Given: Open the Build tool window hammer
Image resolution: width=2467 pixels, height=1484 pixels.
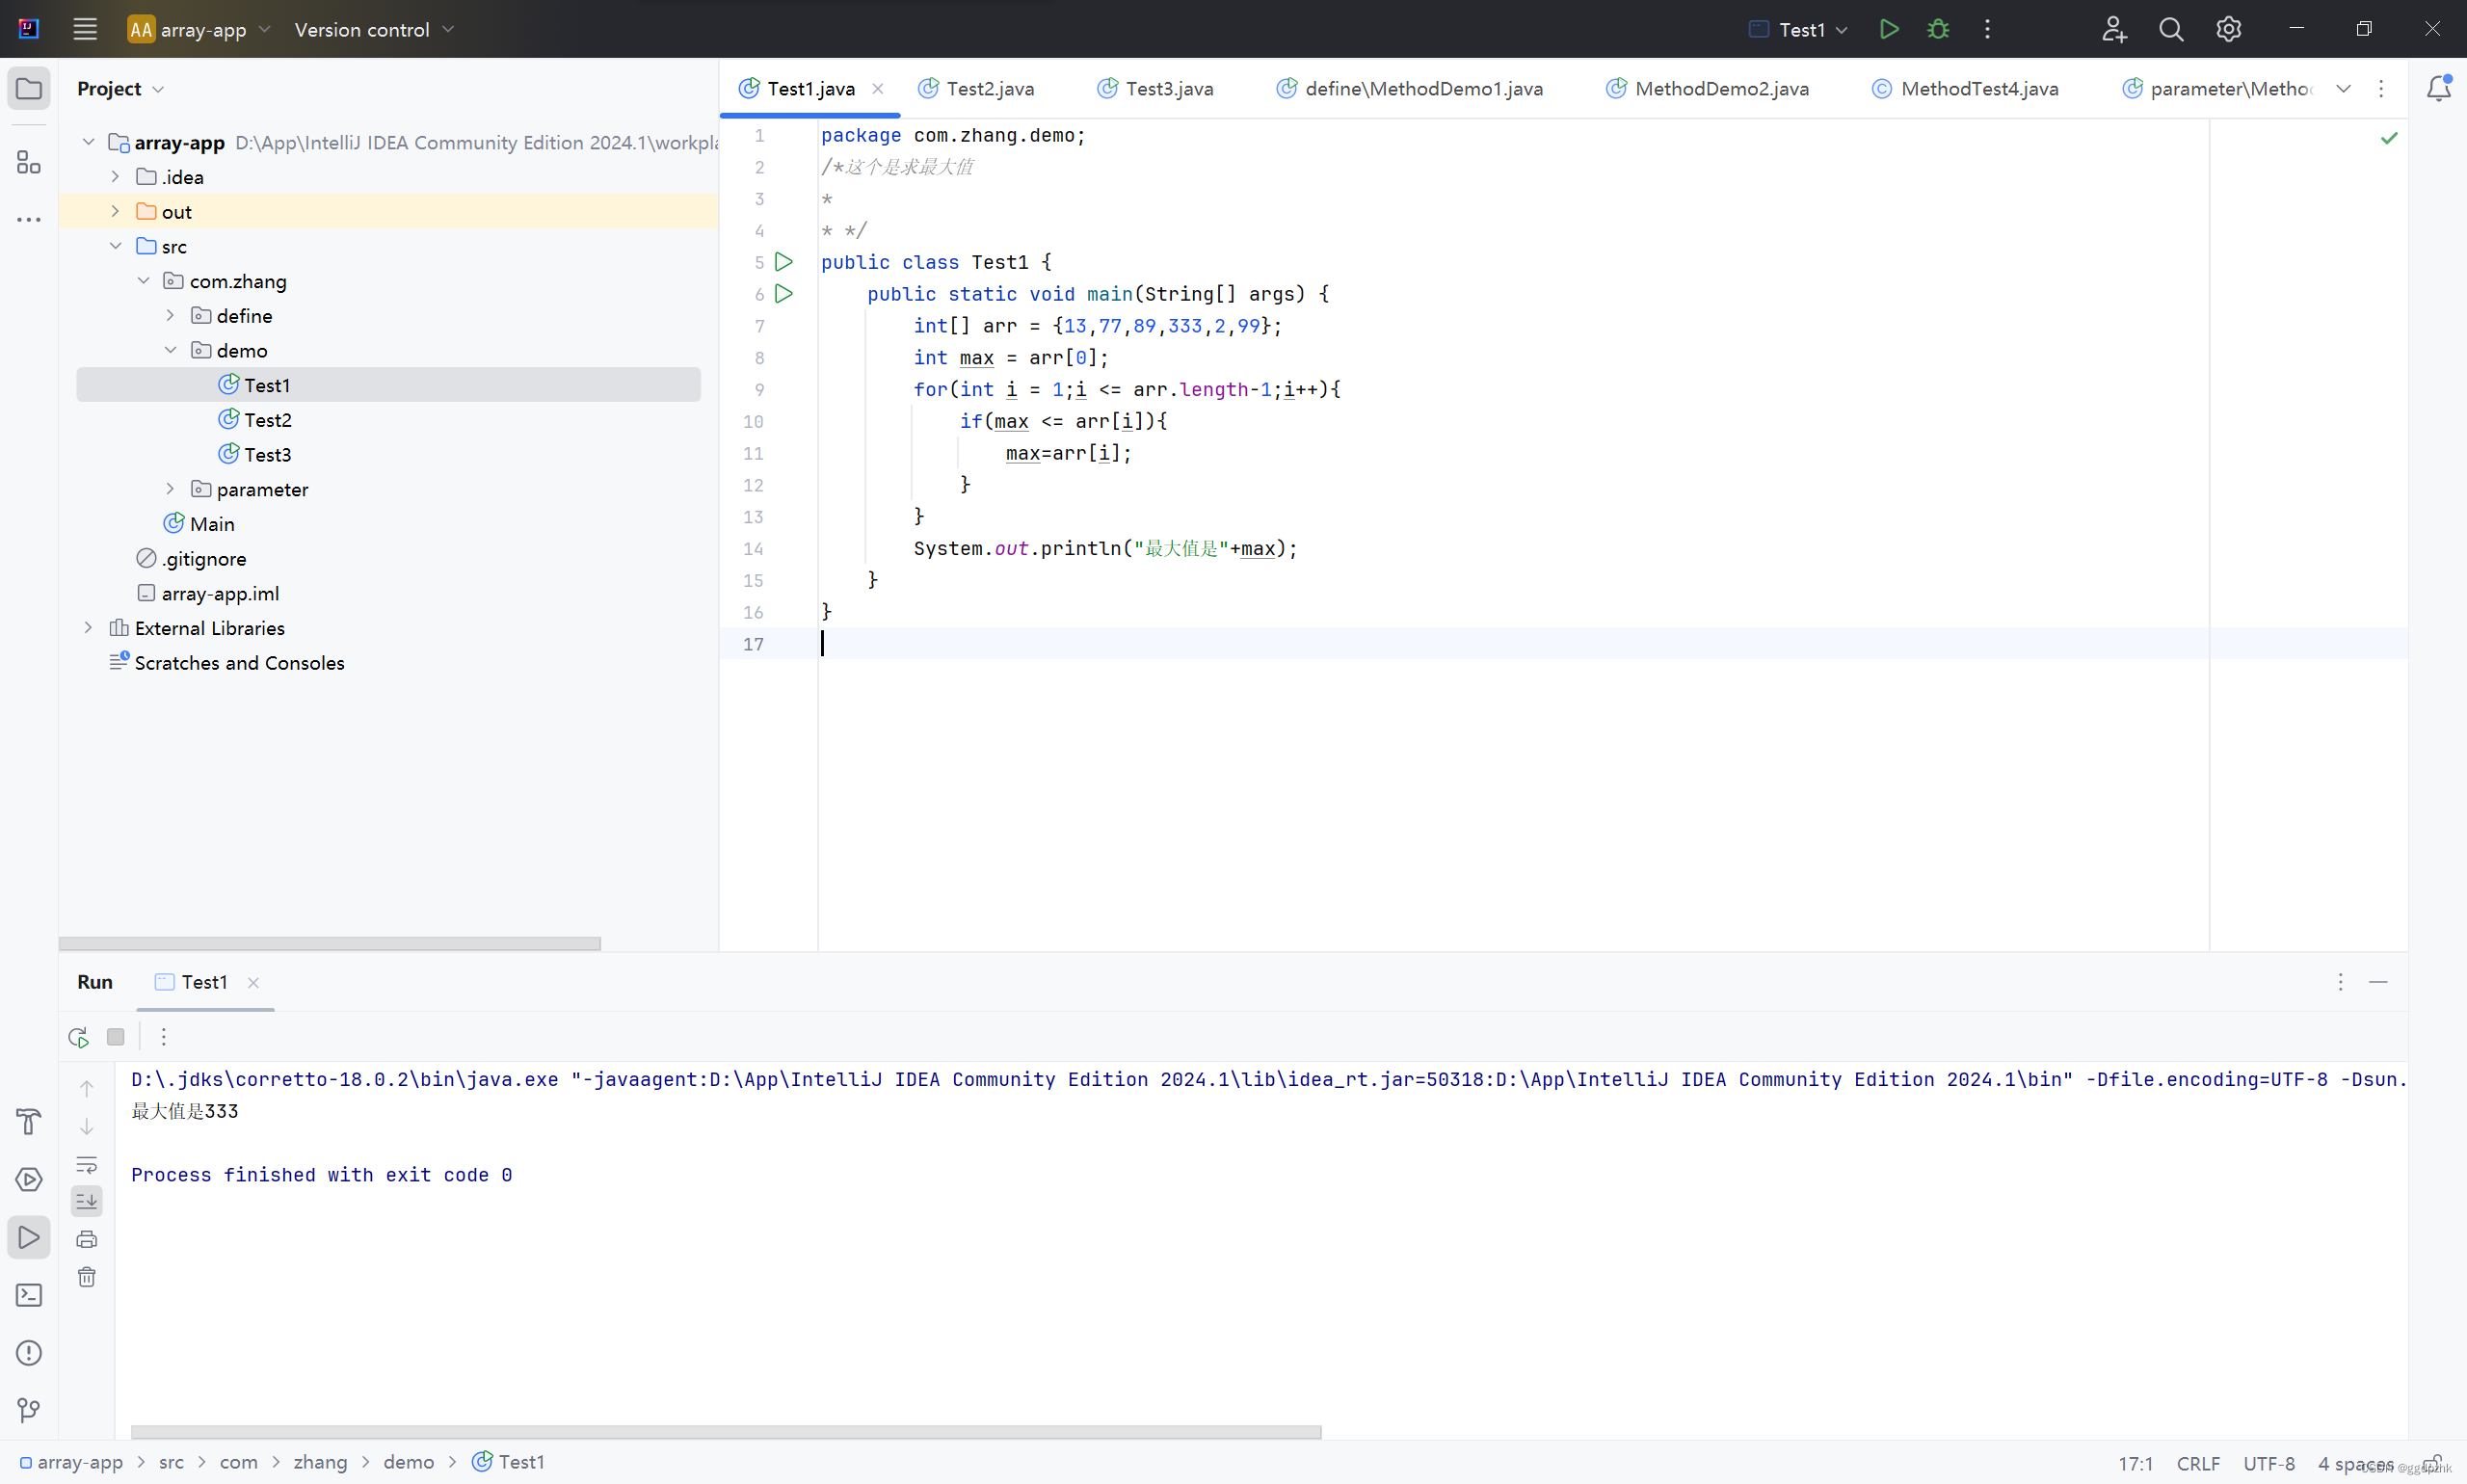Looking at the screenshot, I should [29, 1122].
